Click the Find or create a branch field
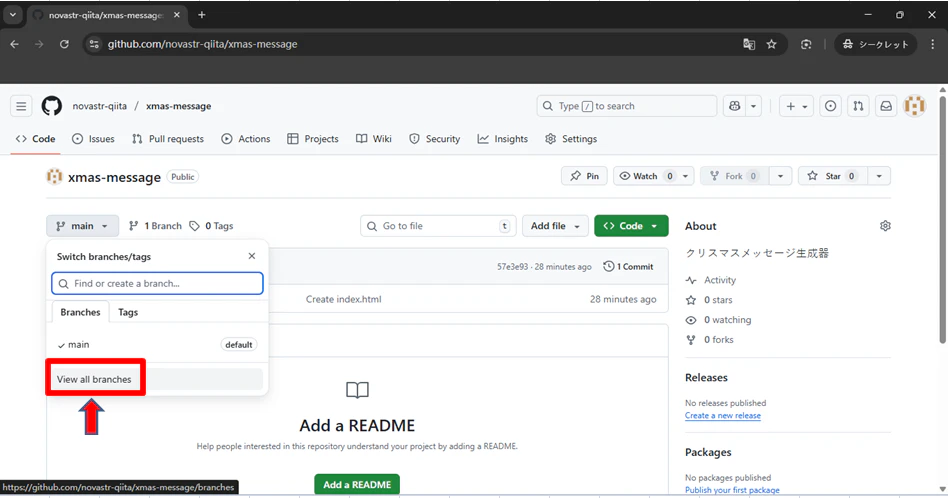948x498 pixels. click(157, 283)
